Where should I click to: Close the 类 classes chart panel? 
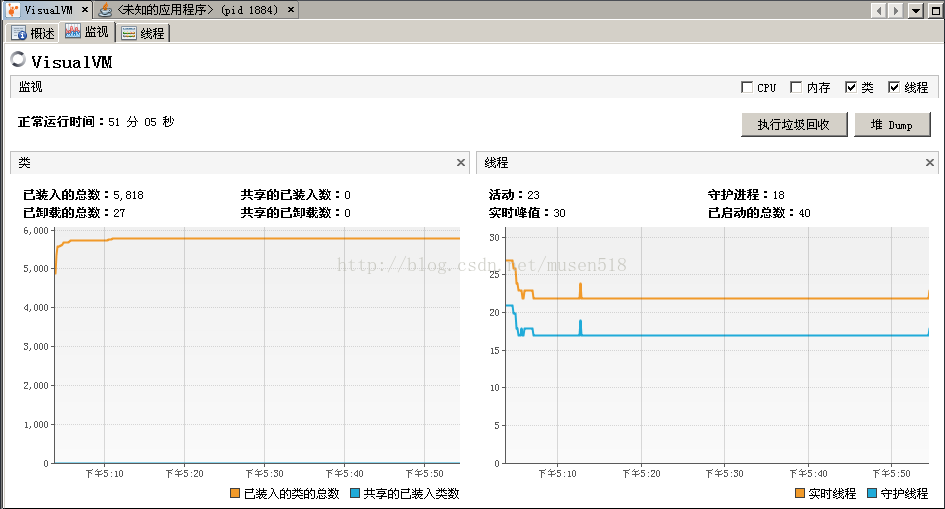(461, 163)
